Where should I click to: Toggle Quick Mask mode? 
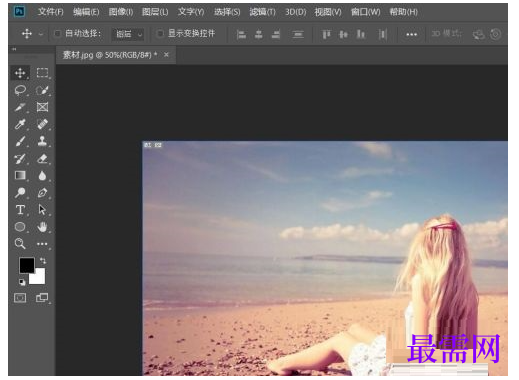pos(20,298)
